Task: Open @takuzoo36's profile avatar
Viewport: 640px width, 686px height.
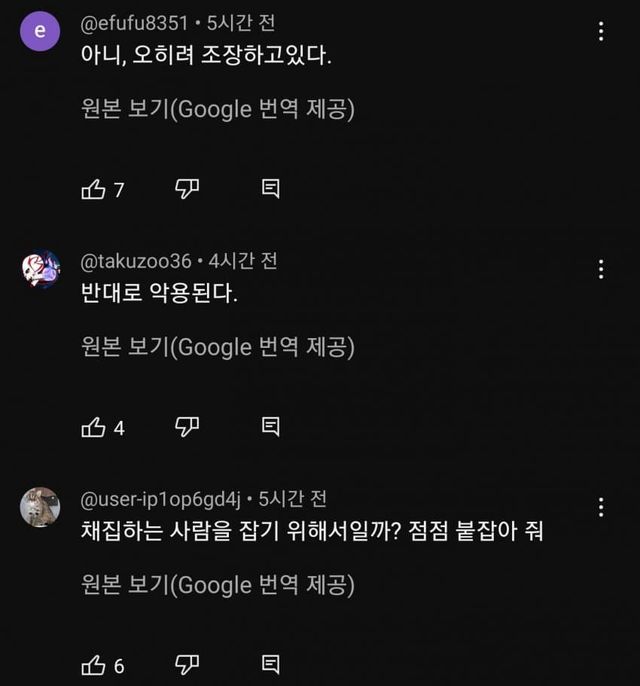Action: point(40,269)
